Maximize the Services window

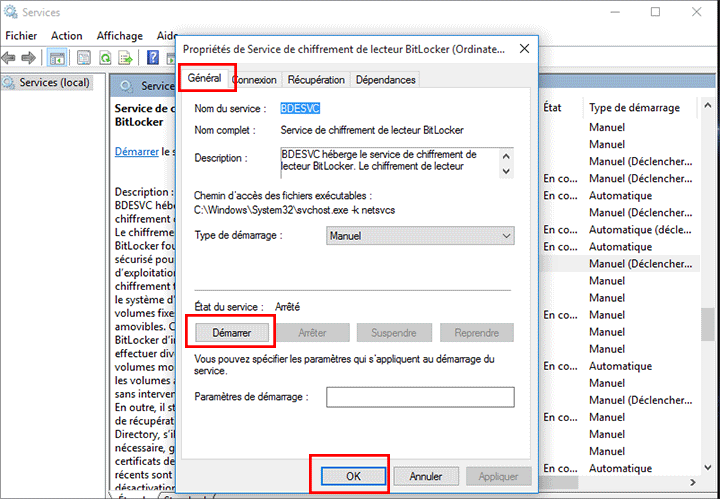point(656,12)
